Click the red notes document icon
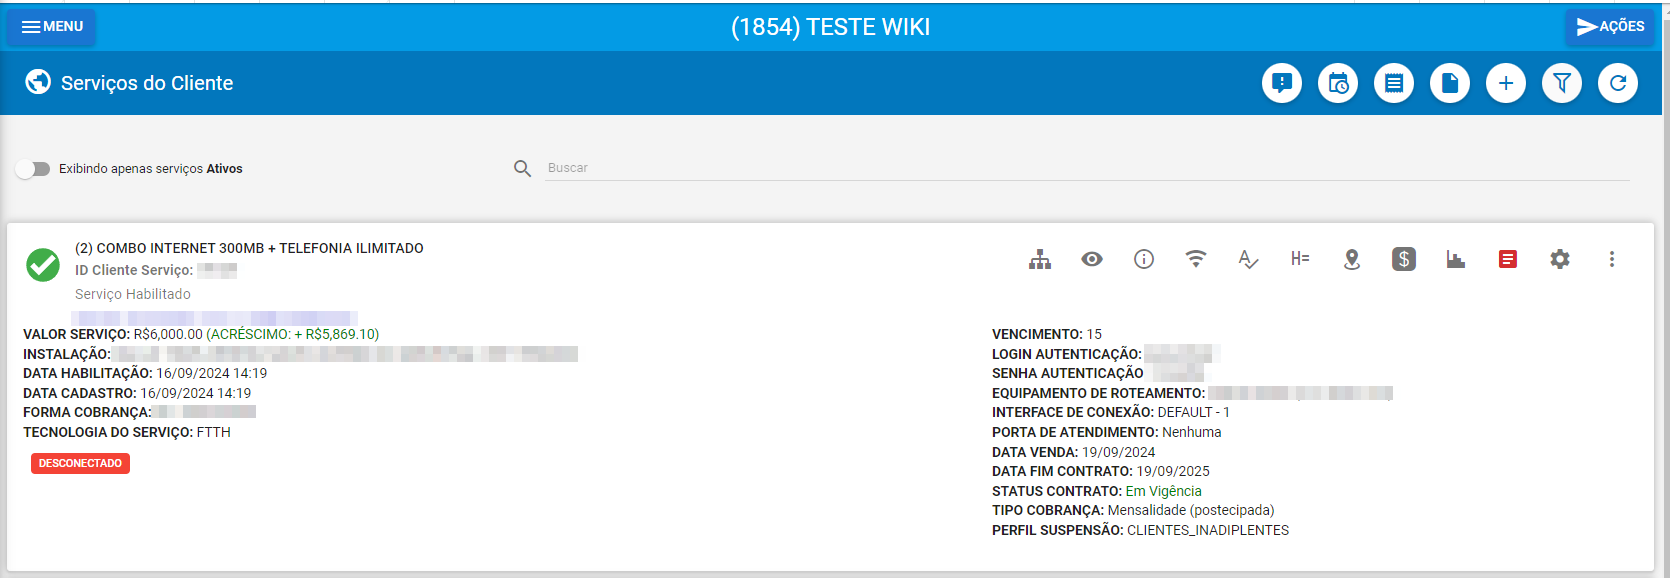 1508,260
